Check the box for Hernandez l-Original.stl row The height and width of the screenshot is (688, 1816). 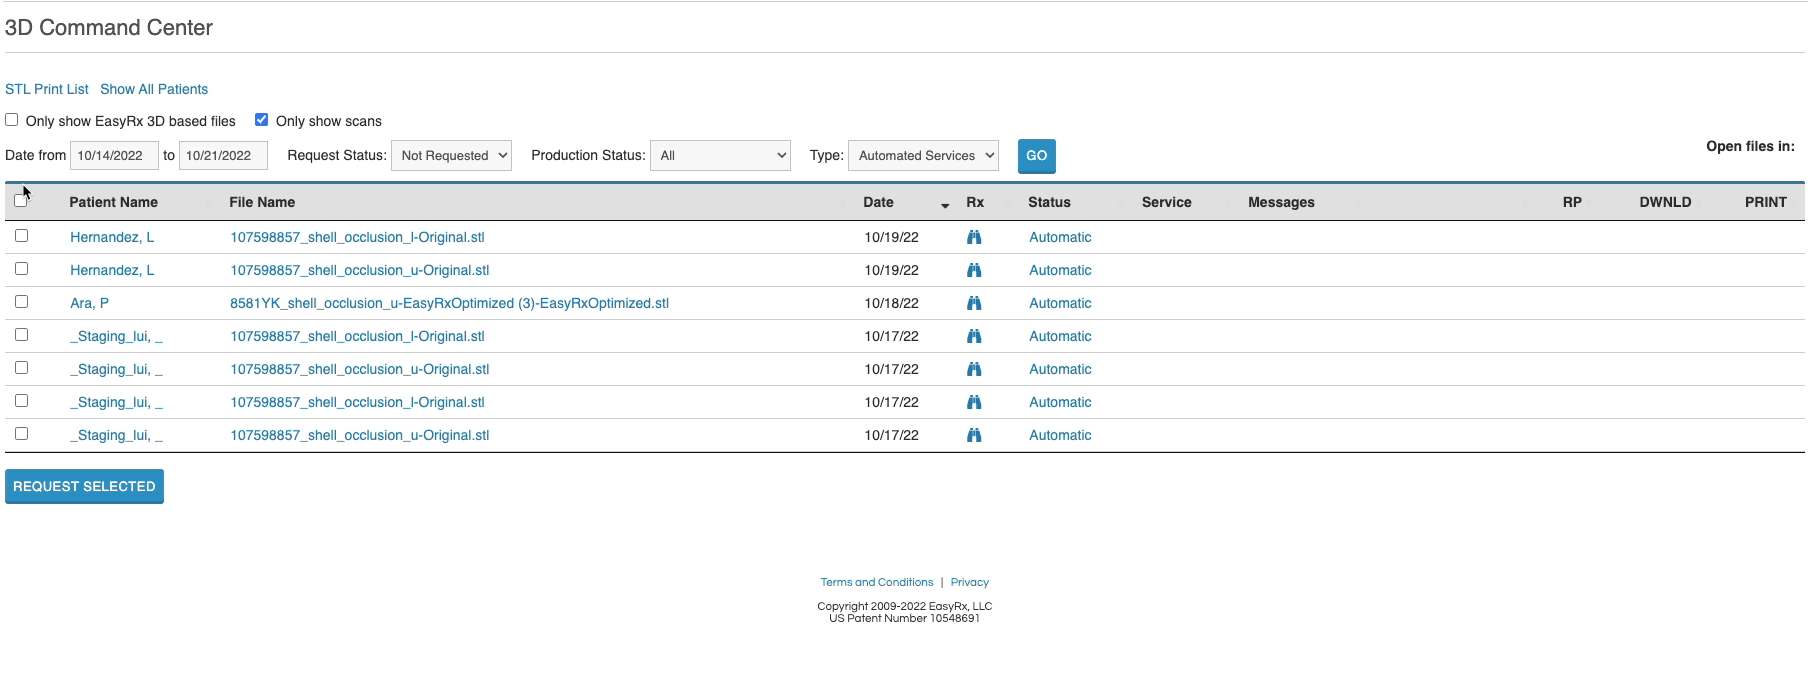click(x=21, y=236)
